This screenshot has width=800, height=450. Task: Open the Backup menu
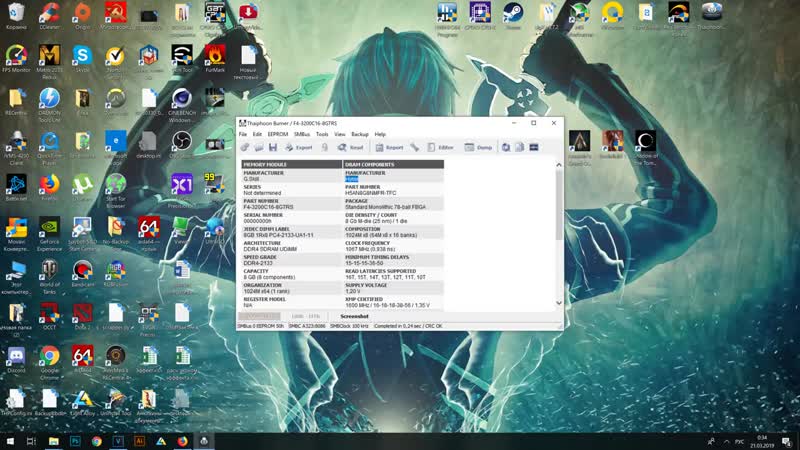[x=360, y=134]
